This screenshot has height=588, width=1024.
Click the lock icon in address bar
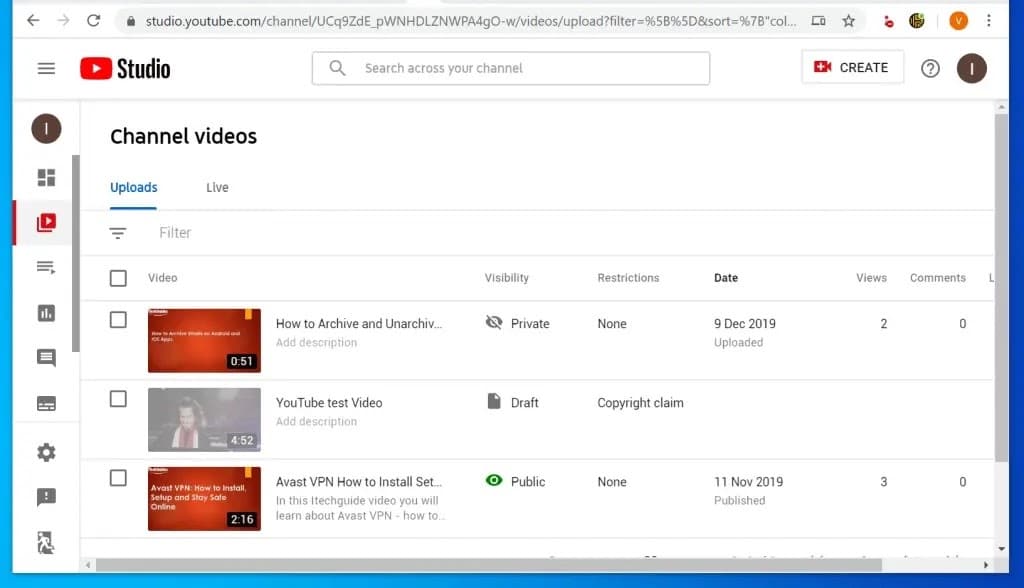[131, 22]
